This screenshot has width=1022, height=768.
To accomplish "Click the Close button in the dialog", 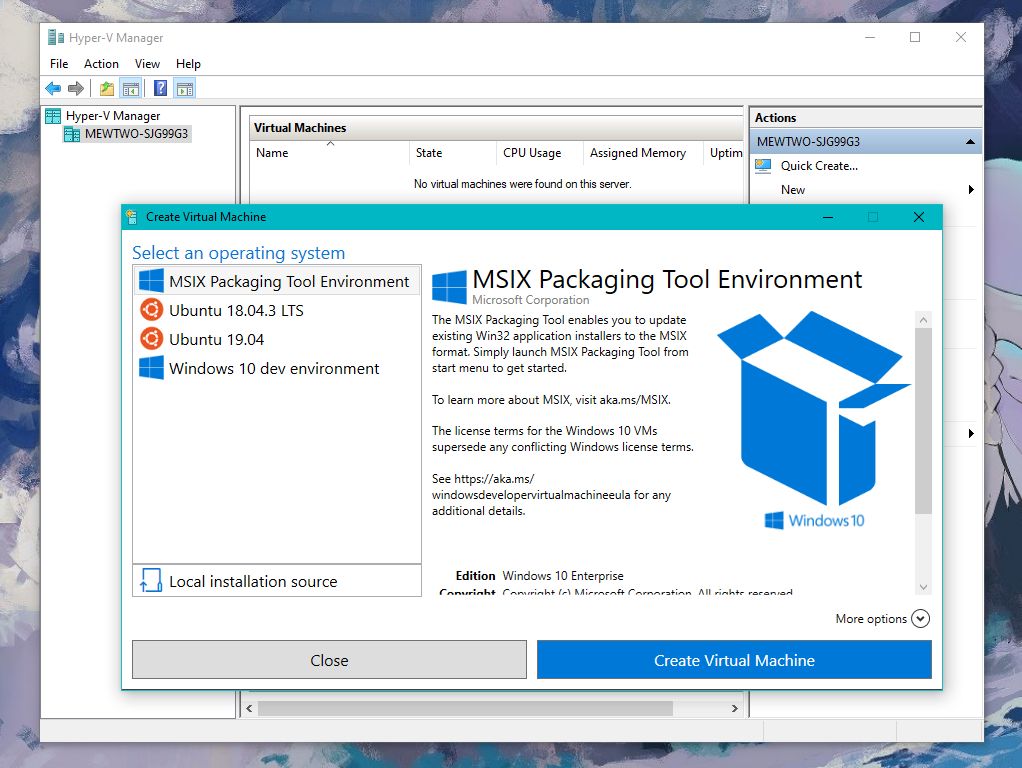I will pos(329,660).
